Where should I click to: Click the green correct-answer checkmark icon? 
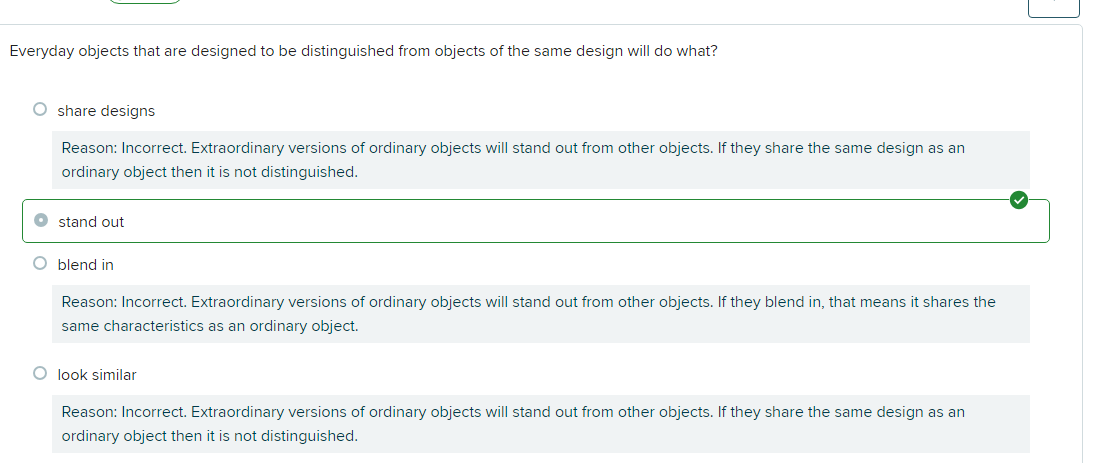tap(1018, 200)
